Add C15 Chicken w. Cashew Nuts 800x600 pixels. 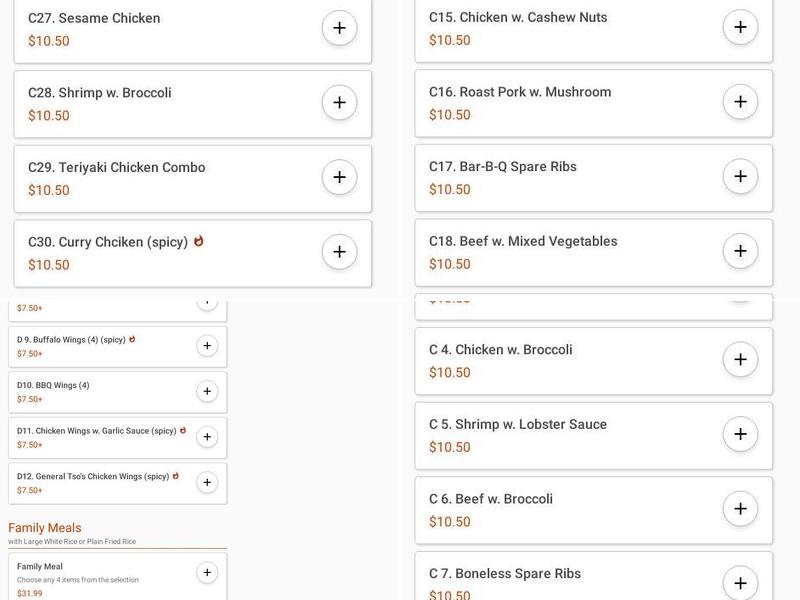740,27
